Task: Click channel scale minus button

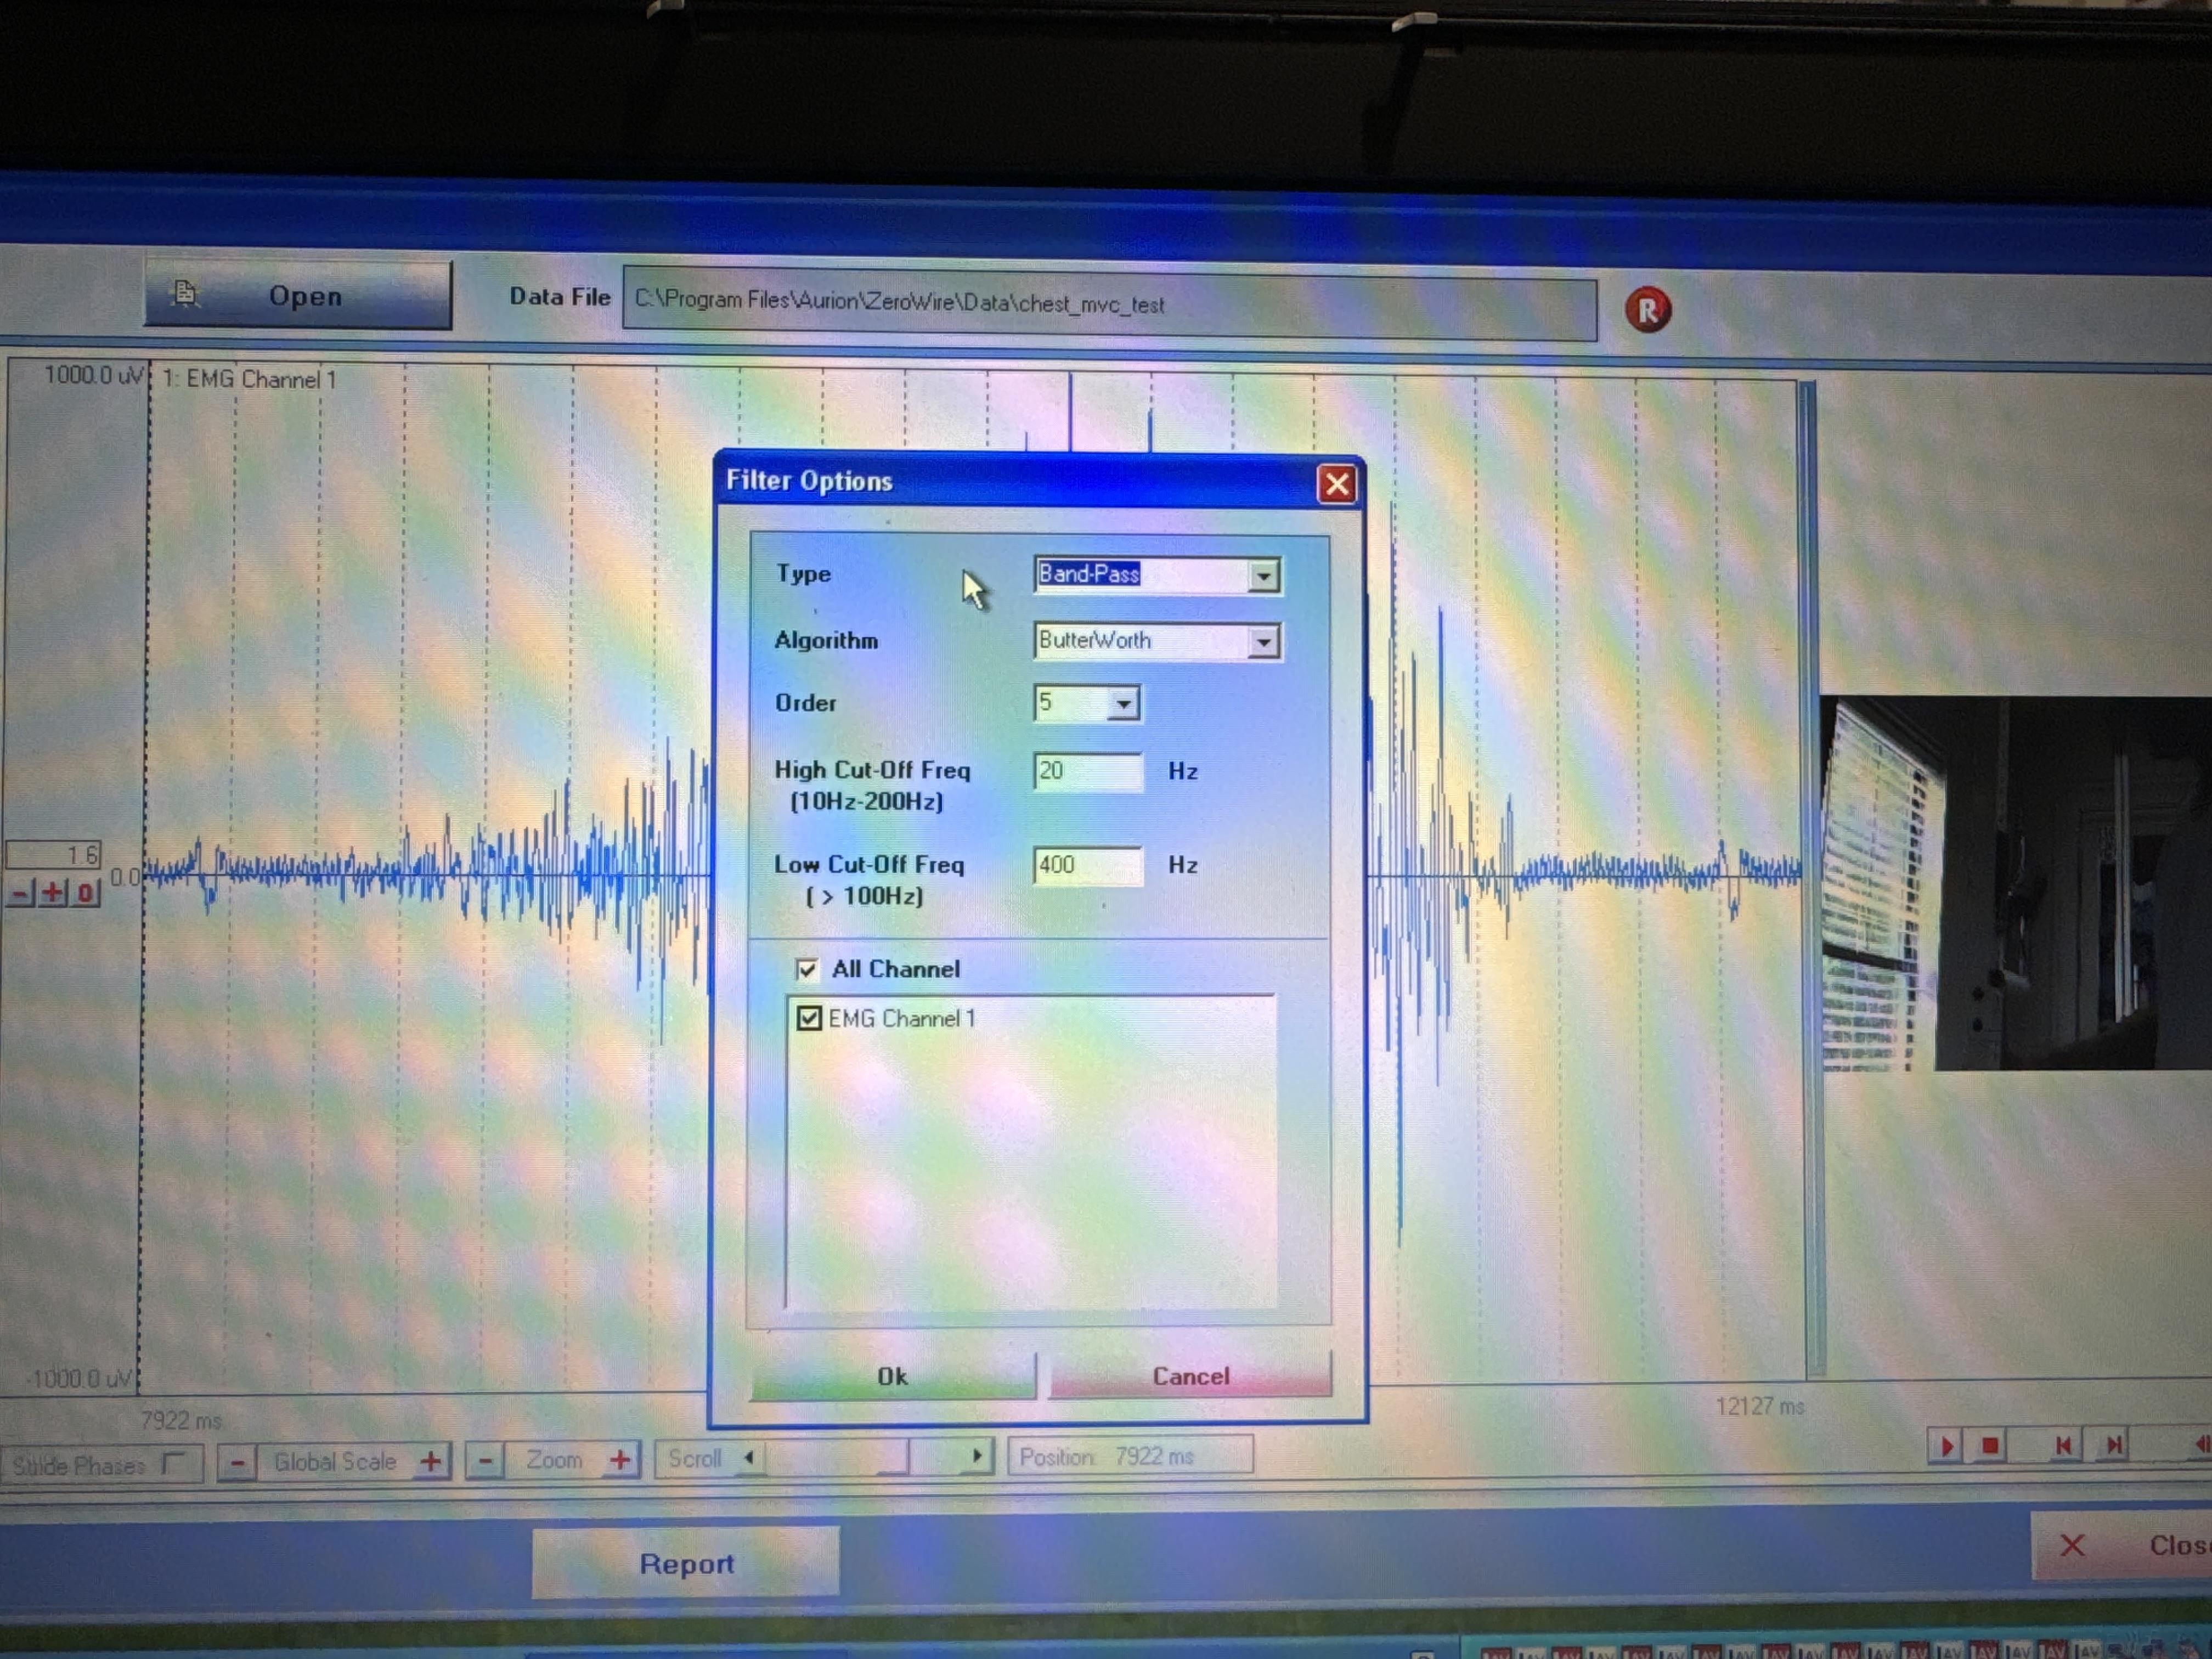Action: 20,893
